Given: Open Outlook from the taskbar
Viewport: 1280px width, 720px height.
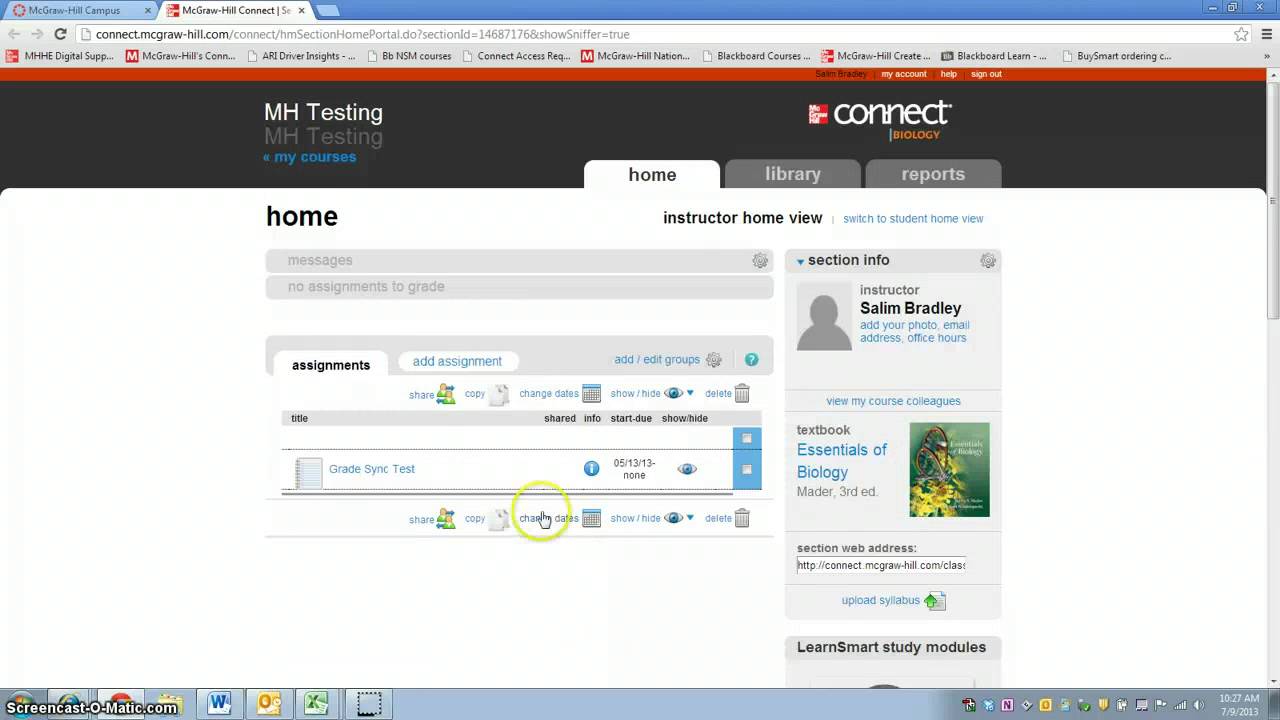Looking at the screenshot, I should (x=268, y=703).
